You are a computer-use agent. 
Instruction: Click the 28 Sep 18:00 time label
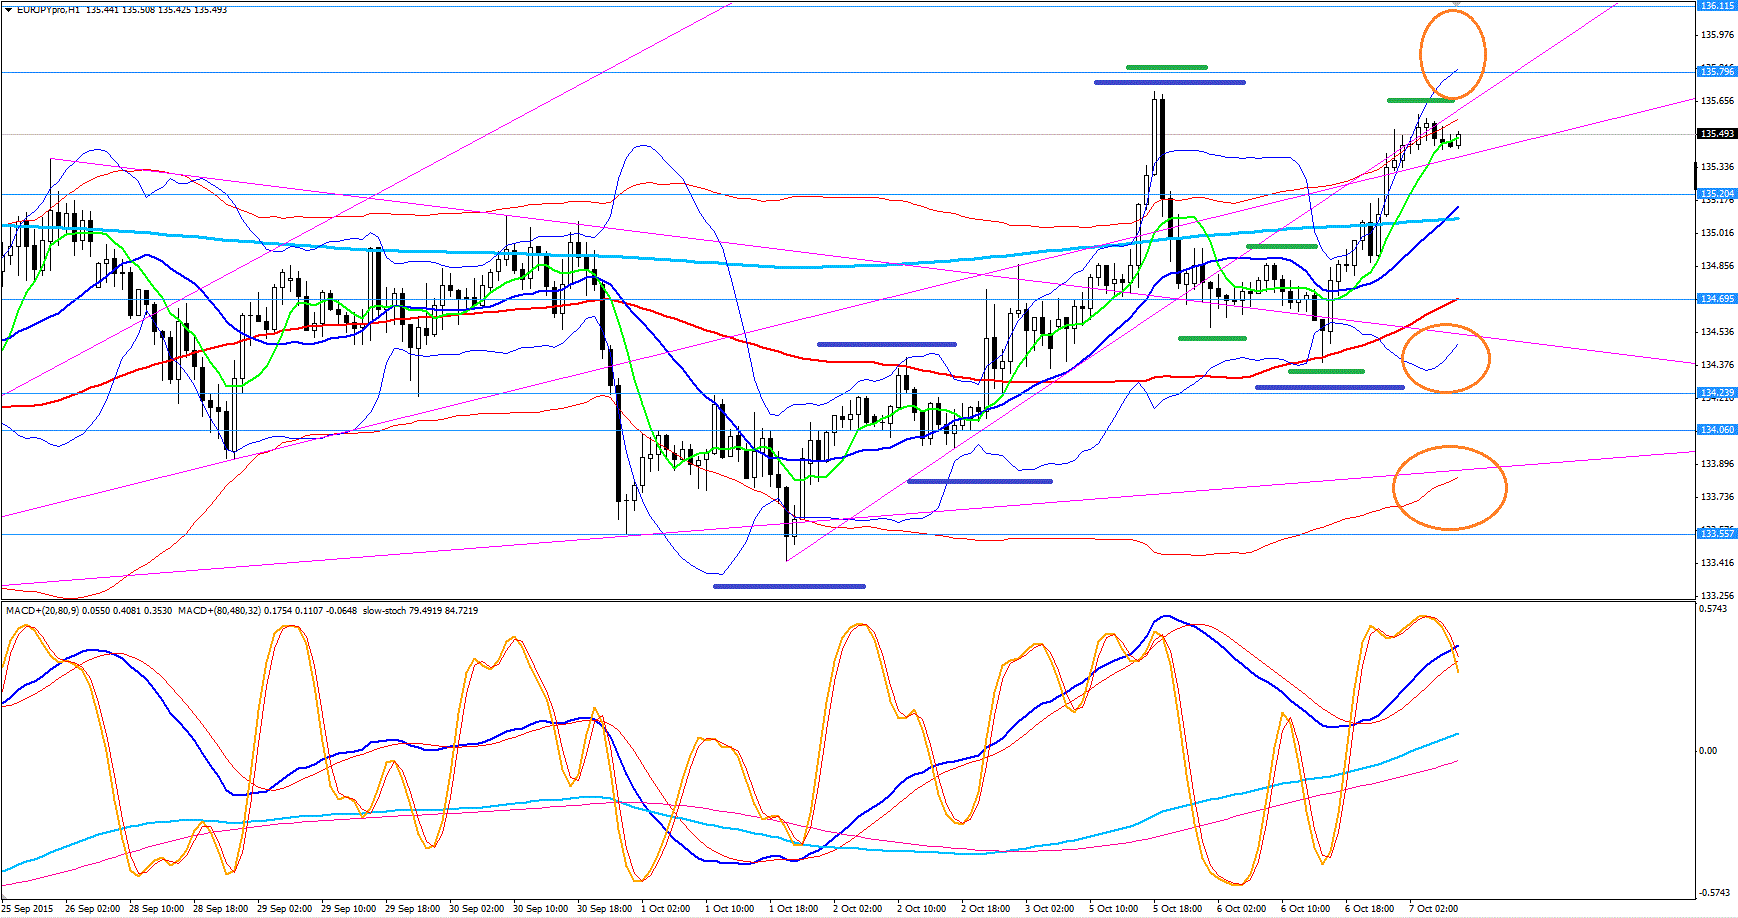220,909
